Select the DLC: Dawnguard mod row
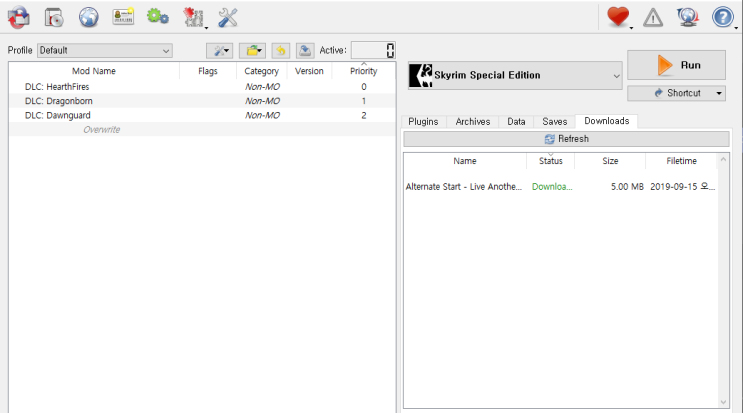This screenshot has width=743, height=413. (x=202, y=115)
